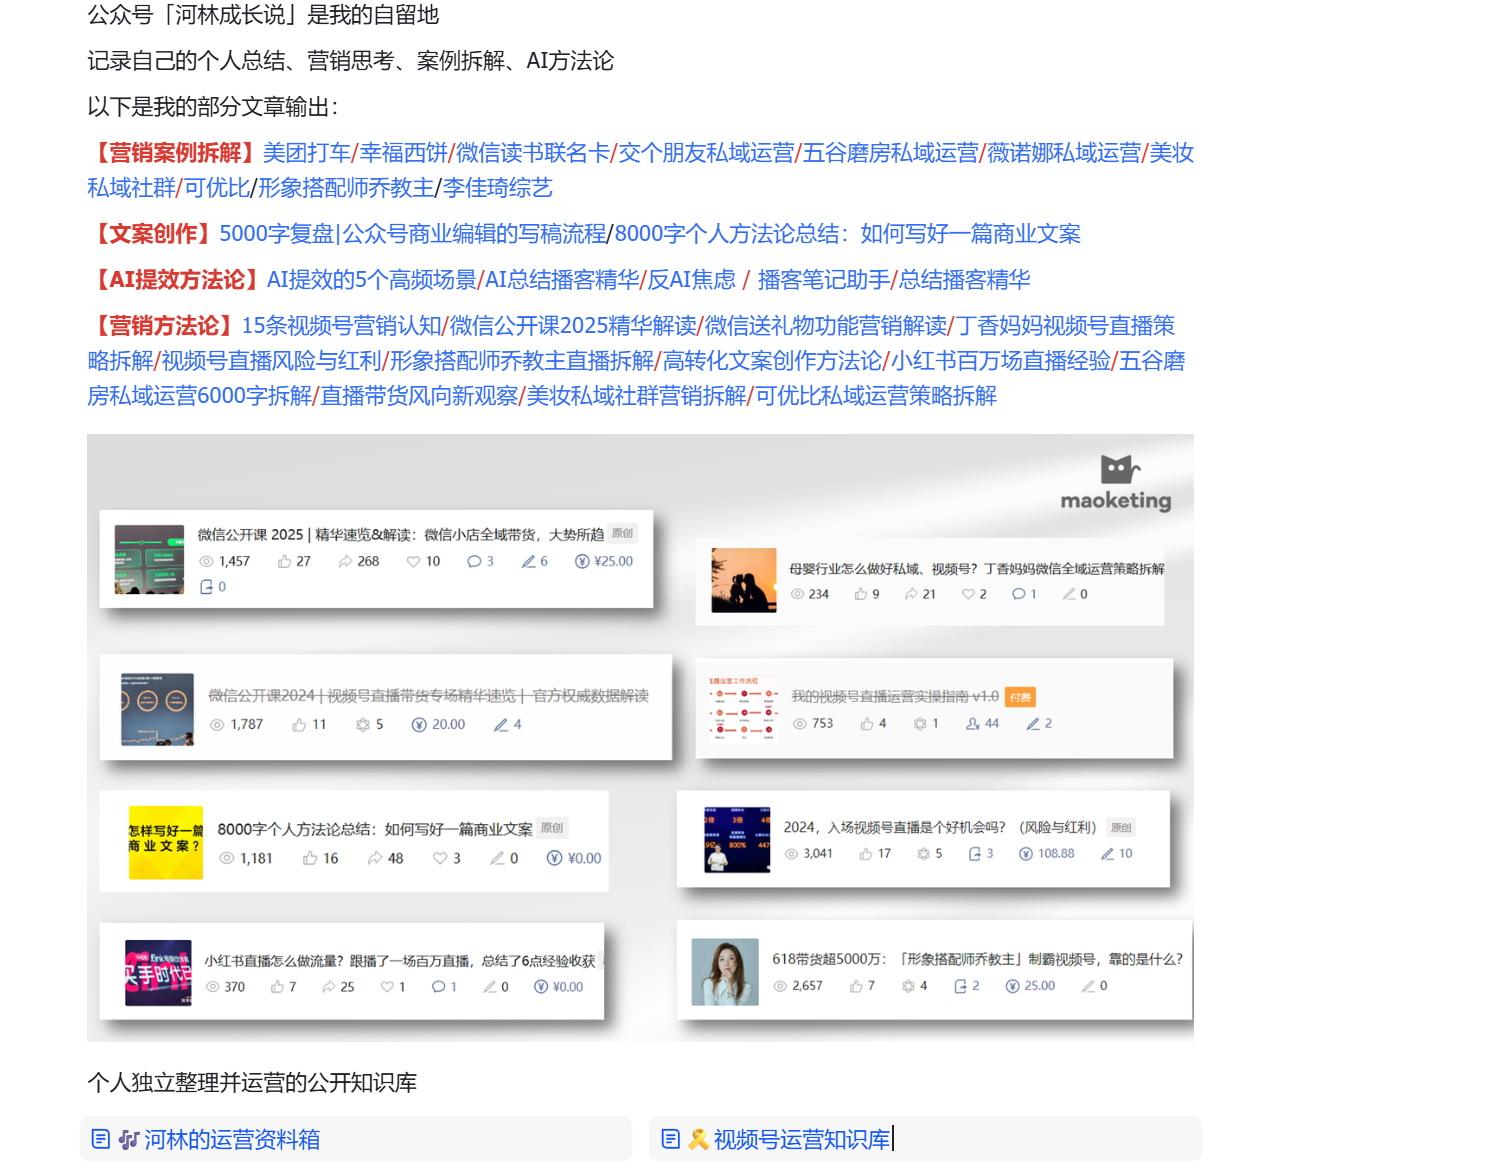This screenshot has height=1176, width=1499.
Task: Click the 视频号直播风险与红利 link
Action: tap(272, 361)
